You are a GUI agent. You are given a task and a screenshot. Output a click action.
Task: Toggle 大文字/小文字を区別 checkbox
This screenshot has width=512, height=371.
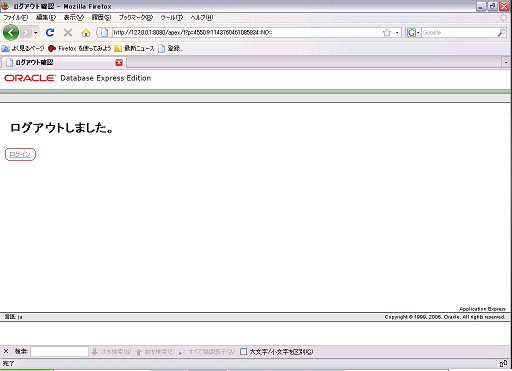(243, 352)
